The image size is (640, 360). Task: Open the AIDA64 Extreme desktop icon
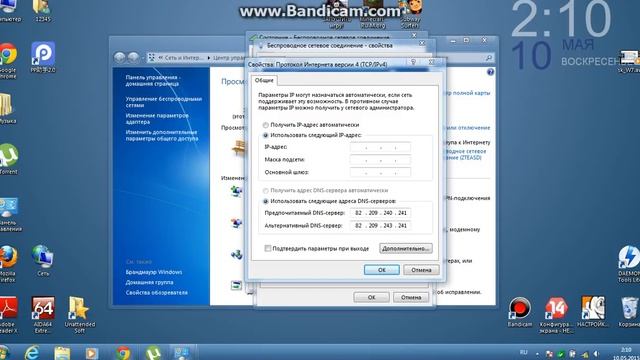(x=43, y=315)
